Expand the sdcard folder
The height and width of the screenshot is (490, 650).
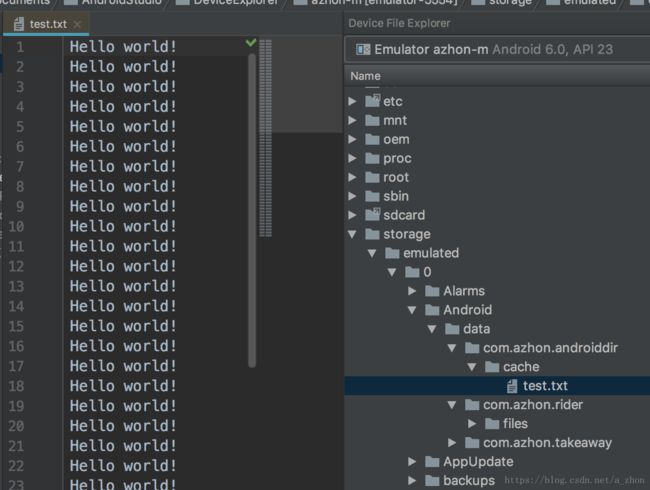click(352, 215)
